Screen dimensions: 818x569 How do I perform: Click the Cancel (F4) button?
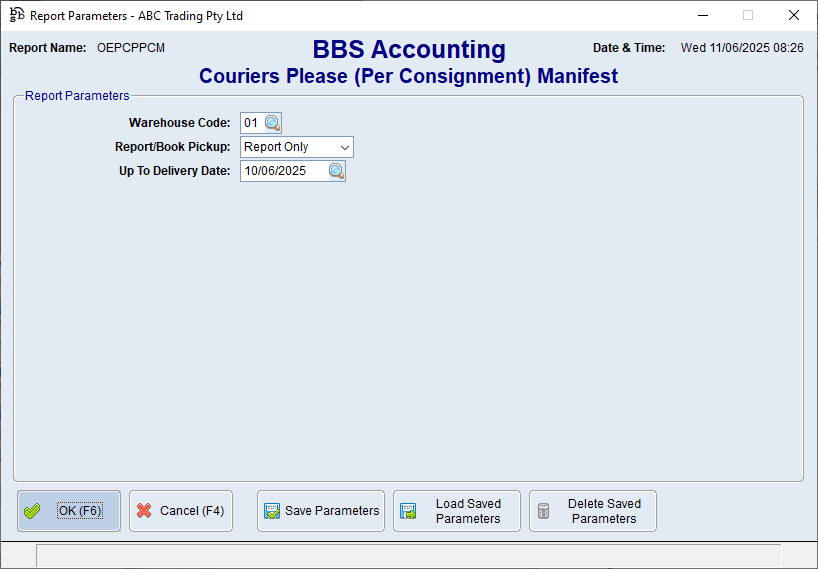point(181,511)
